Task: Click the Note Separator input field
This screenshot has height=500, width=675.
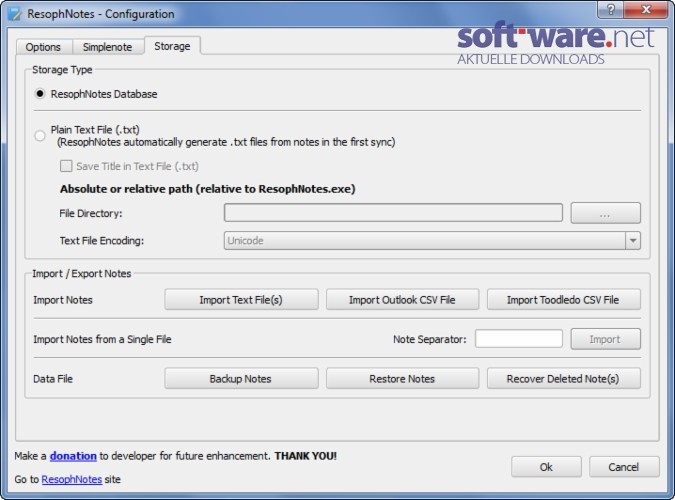Action: tap(518, 339)
